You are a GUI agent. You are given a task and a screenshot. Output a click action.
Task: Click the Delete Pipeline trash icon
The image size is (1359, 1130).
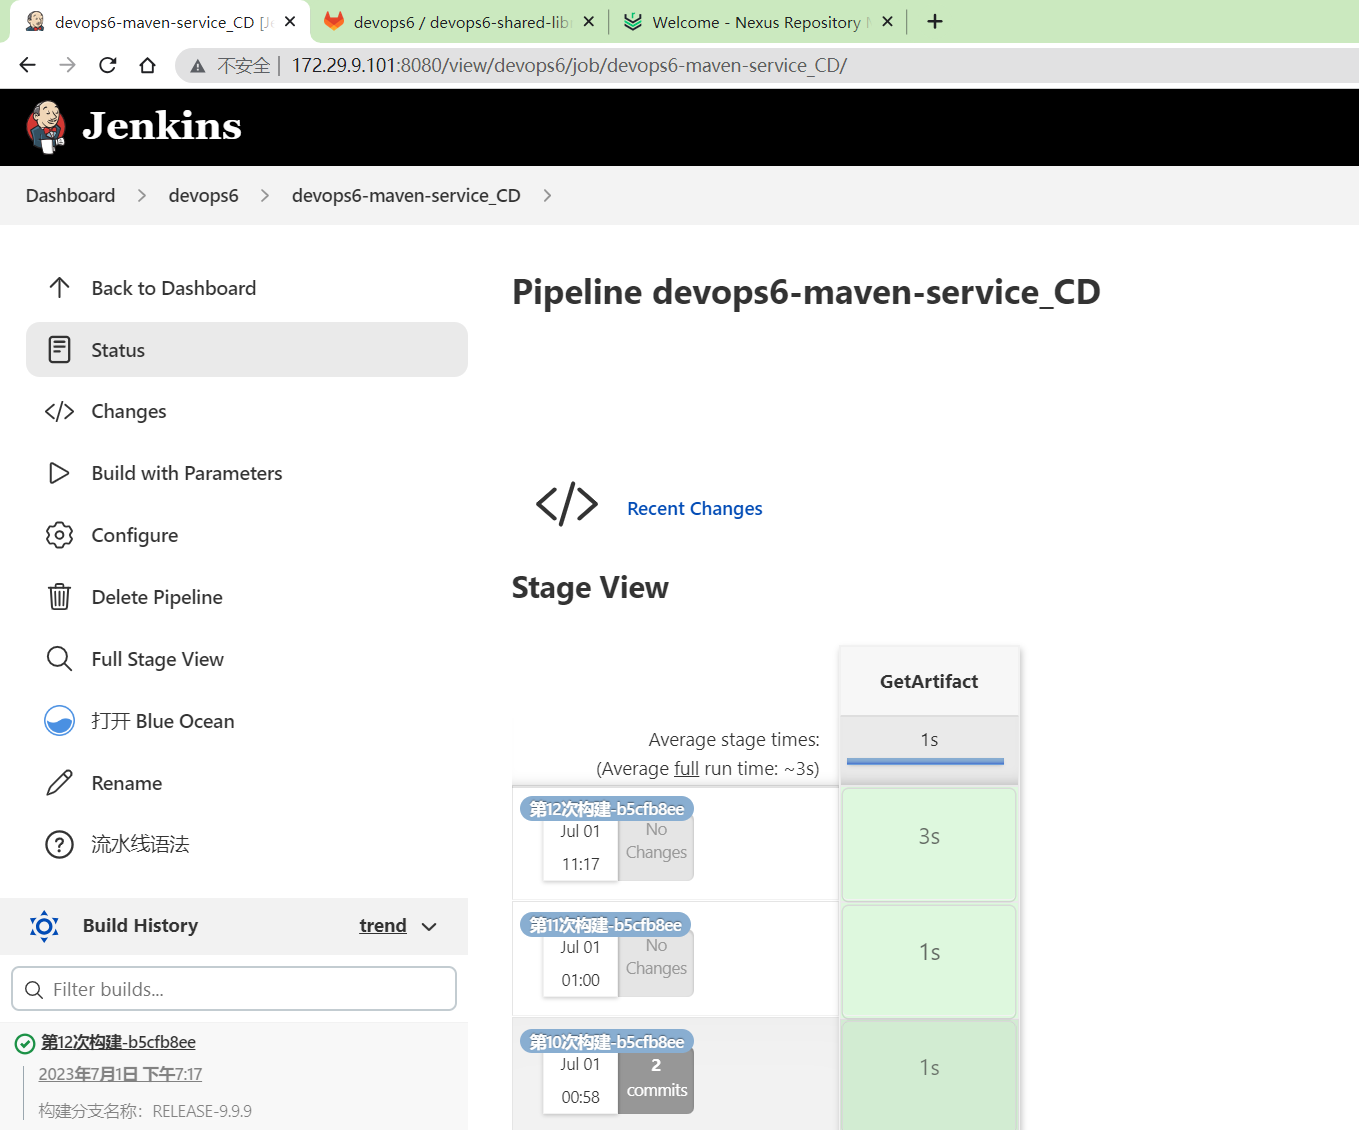coord(59,597)
